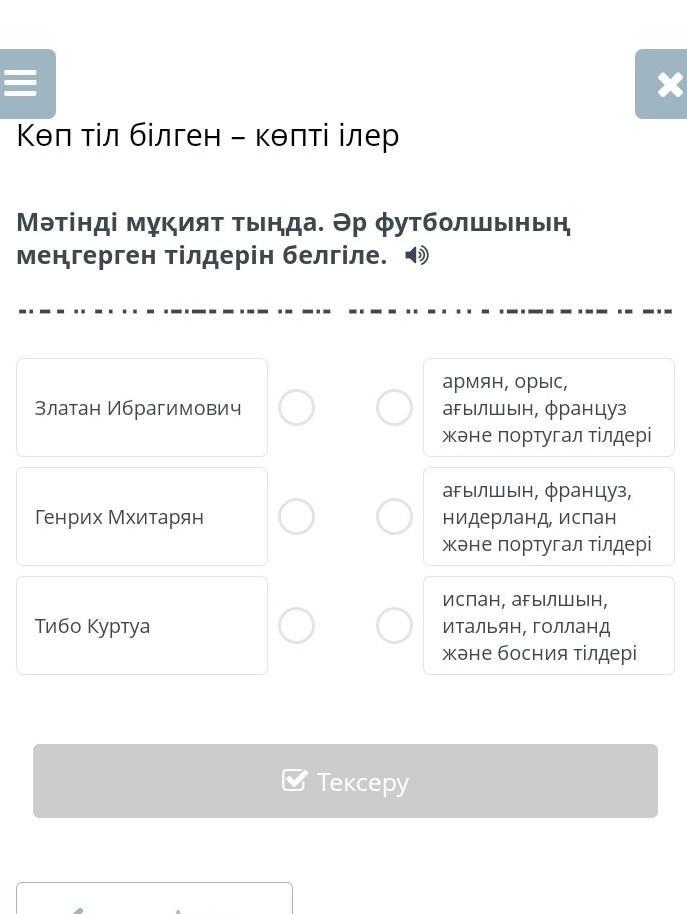Viewport: 687px width, 914px height.
Task: Click the Тибо Куртуа card
Action: [x=141, y=626]
